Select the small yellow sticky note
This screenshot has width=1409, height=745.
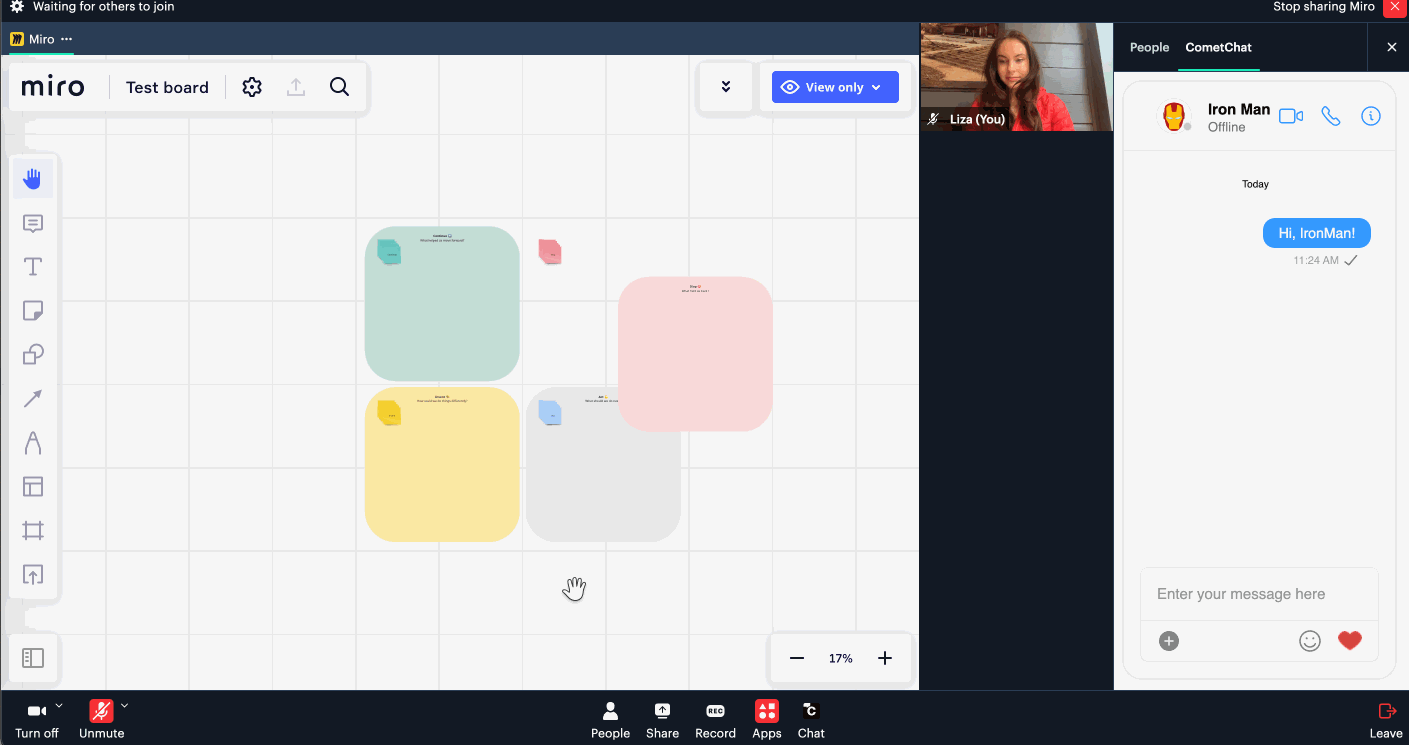[389, 412]
